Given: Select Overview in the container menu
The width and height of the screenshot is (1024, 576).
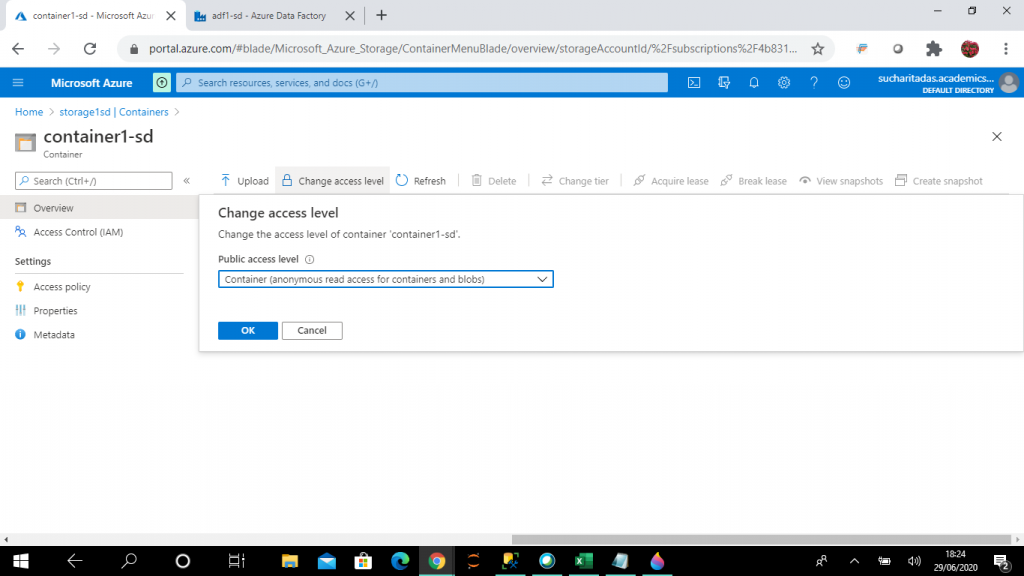Looking at the screenshot, I should [98, 208].
